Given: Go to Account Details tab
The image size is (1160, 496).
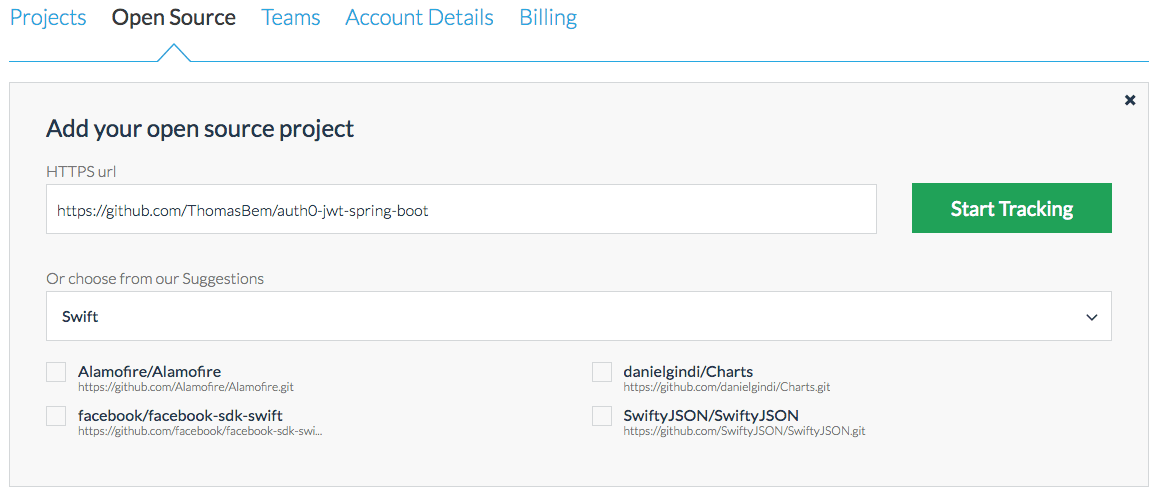Looking at the screenshot, I should click(x=419, y=18).
